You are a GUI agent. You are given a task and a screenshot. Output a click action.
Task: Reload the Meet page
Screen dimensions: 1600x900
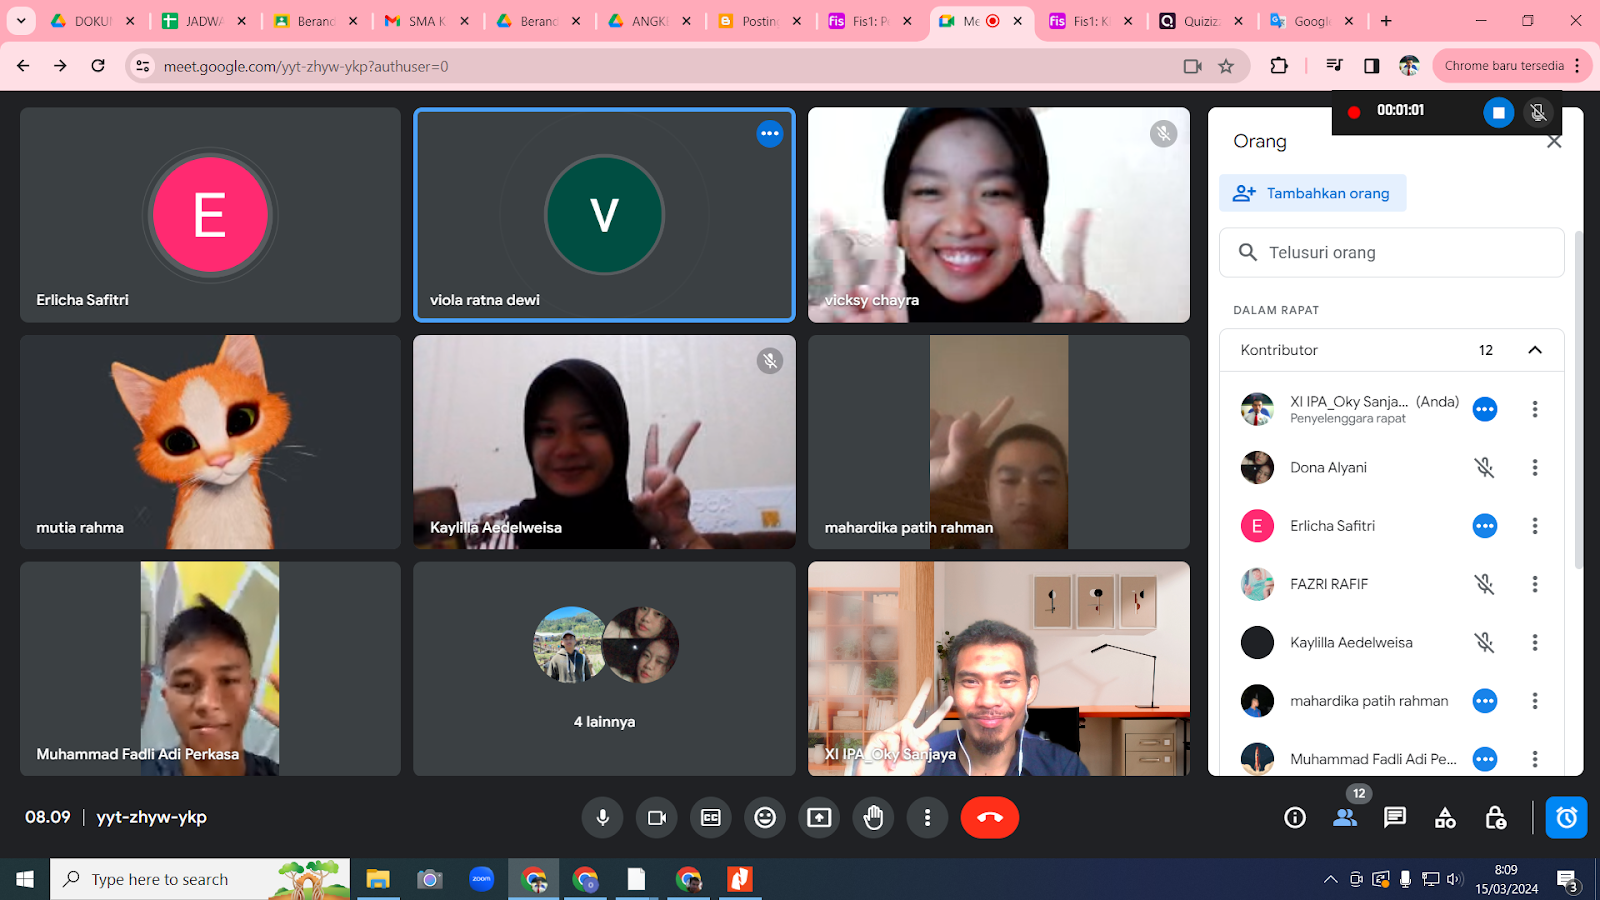coord(98,66)
